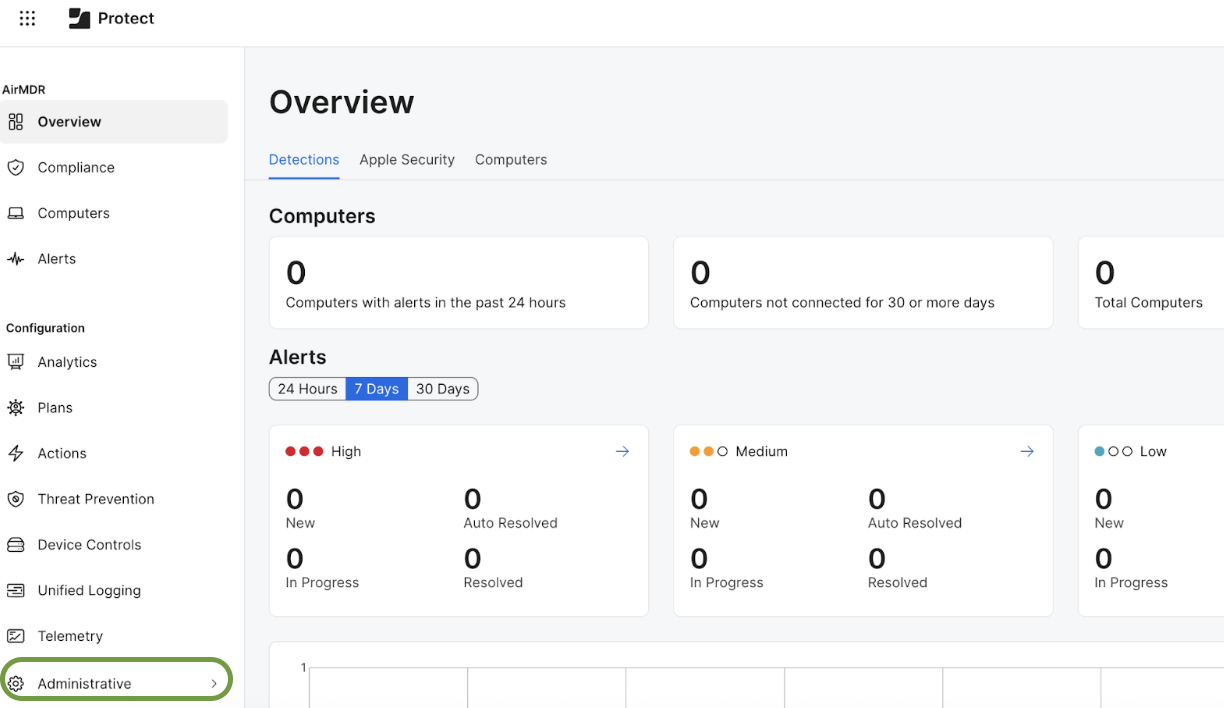Click the Low severity label
Image resolution: width=1224 pixels, height=708 pixels.
[1153, 452]
